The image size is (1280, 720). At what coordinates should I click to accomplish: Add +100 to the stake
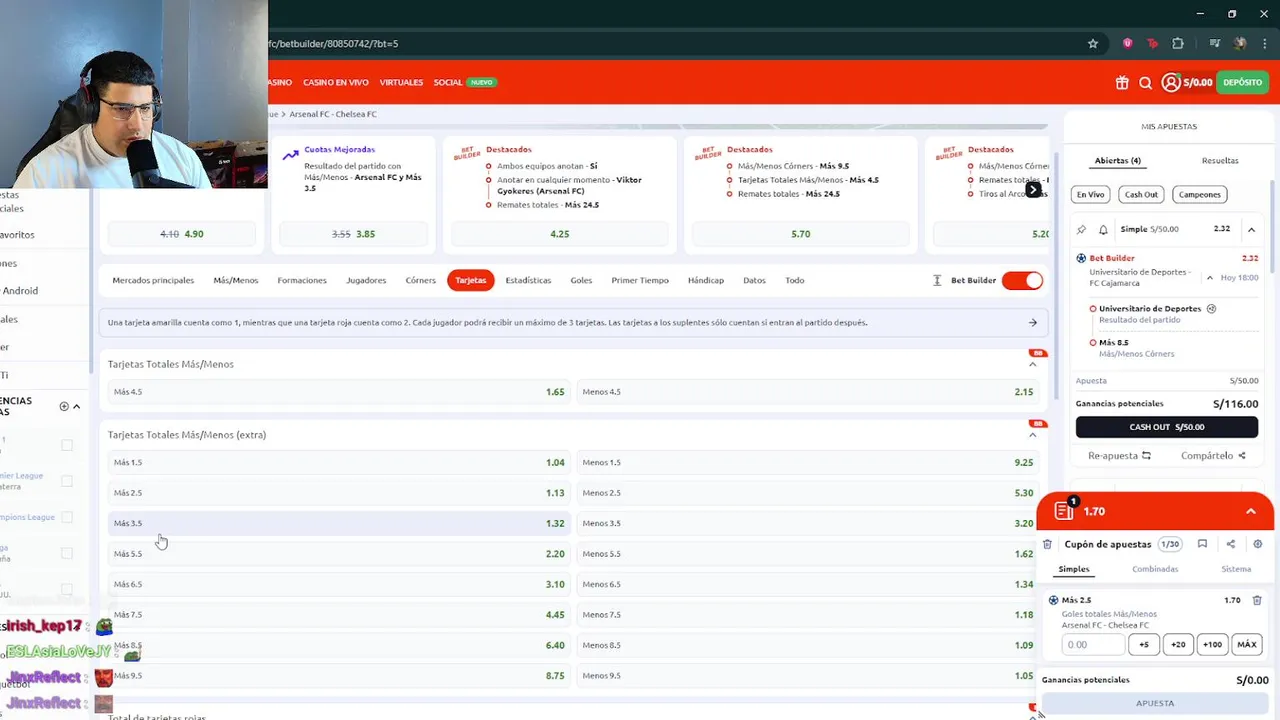coord(1212,644)
